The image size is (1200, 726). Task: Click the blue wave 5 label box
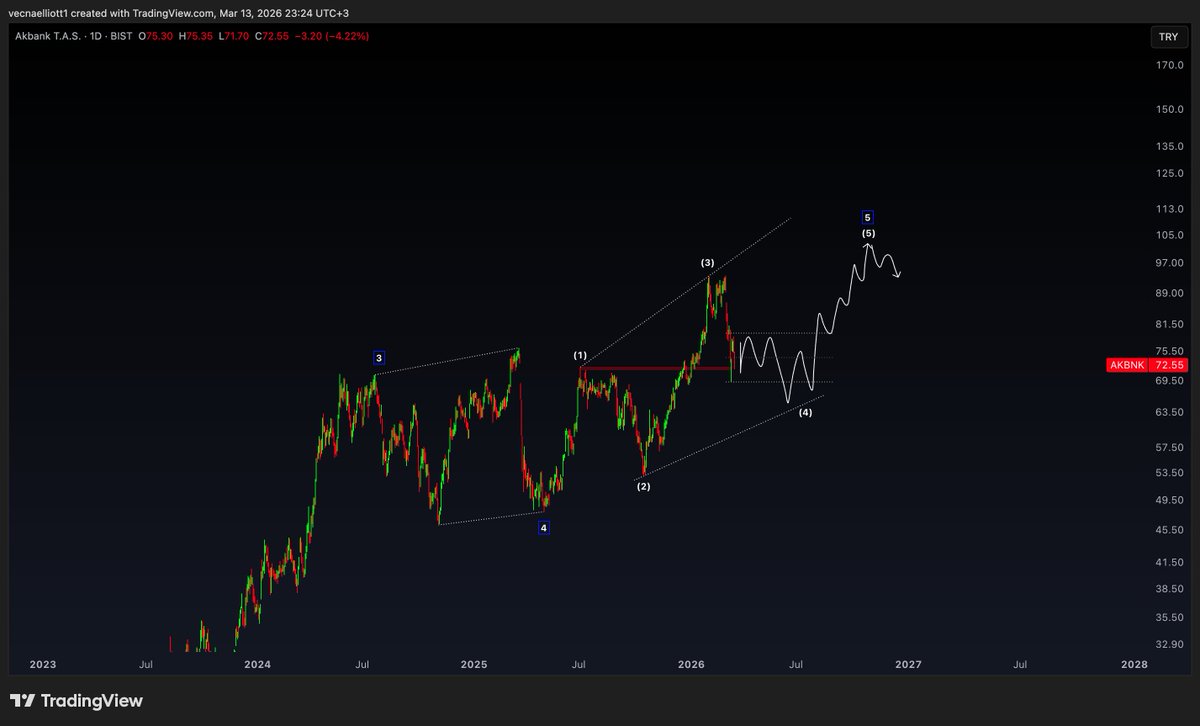(868, 217)
